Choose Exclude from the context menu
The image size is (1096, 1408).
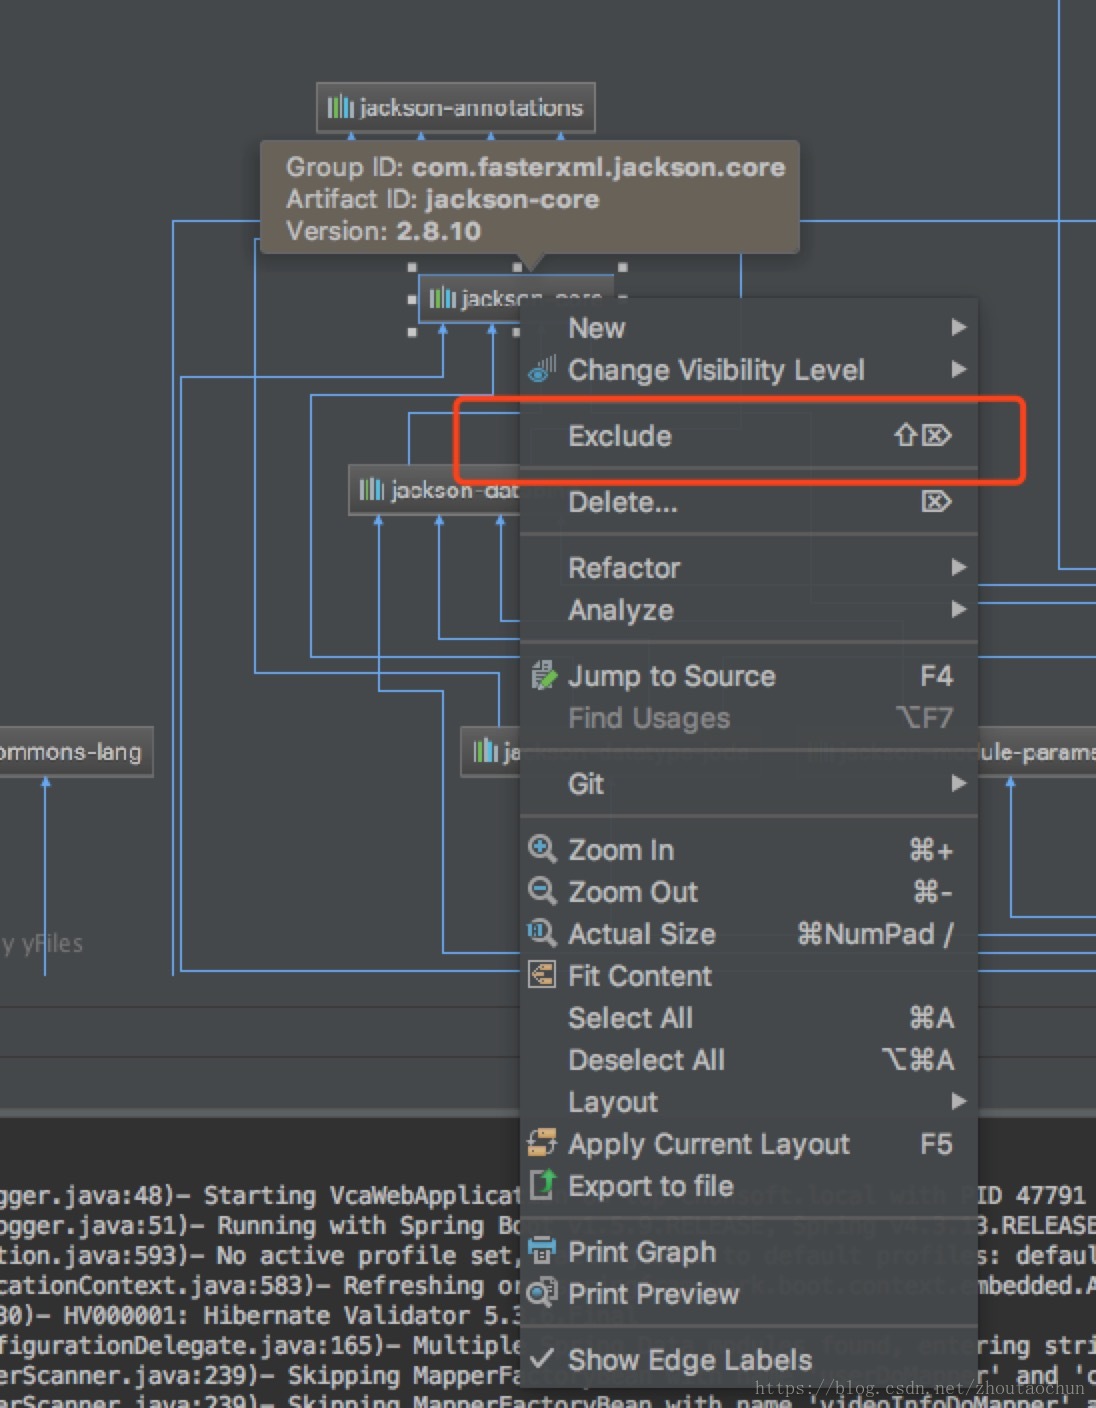748,436
